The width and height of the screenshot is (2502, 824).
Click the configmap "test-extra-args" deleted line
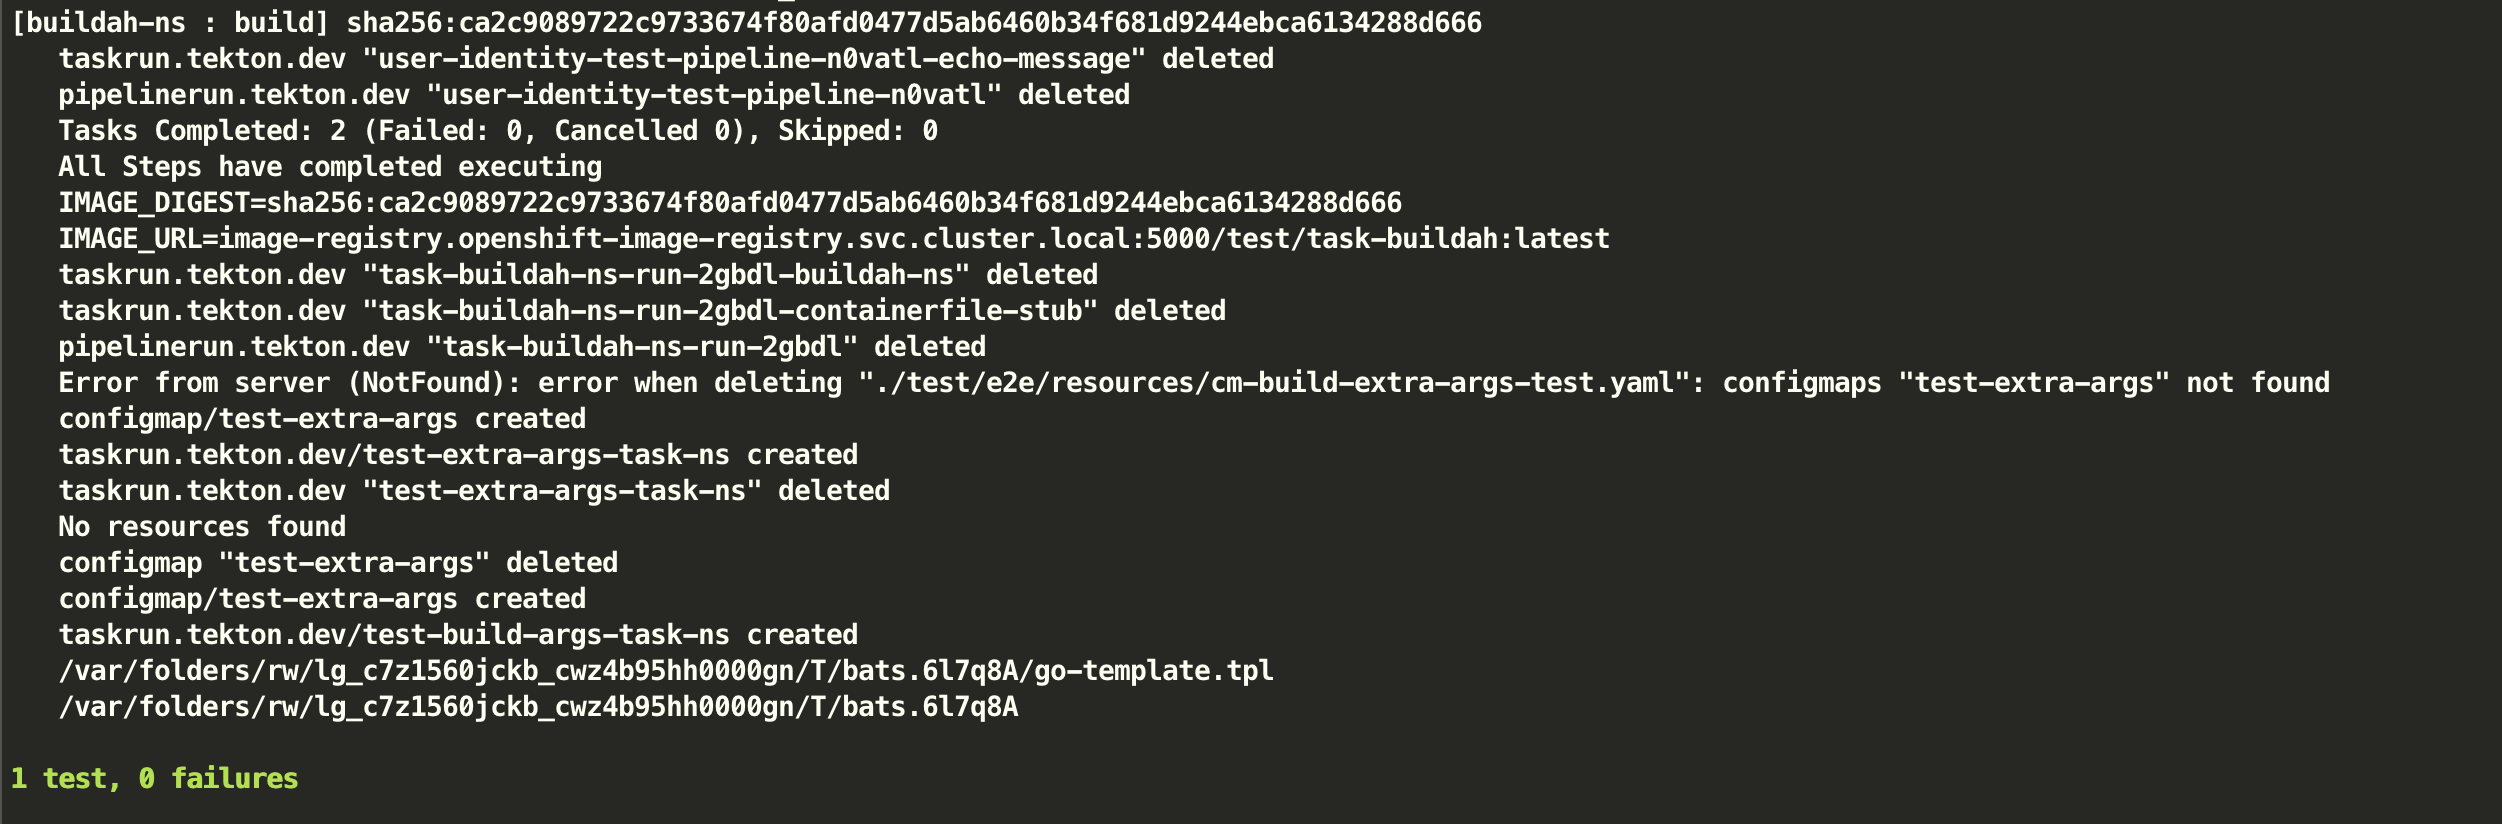click(x=337, y=563)
